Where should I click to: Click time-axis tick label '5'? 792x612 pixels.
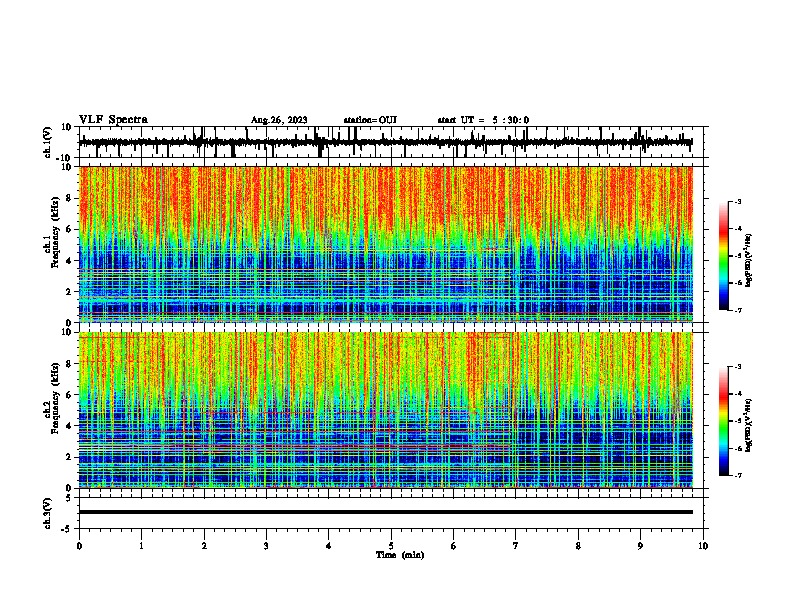pyautogui.click(x=391, y=546)
